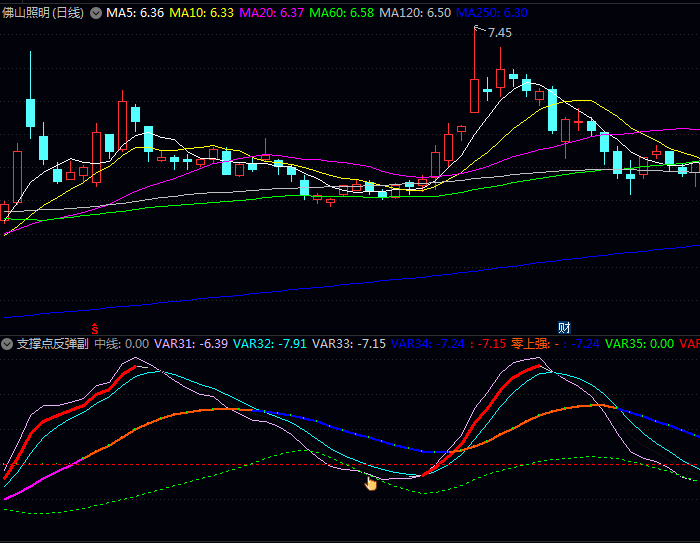Click the blue 财 financial marker
Image resolution: width=700 pixels, height=543 pixels.
click(x=564, y=328)
